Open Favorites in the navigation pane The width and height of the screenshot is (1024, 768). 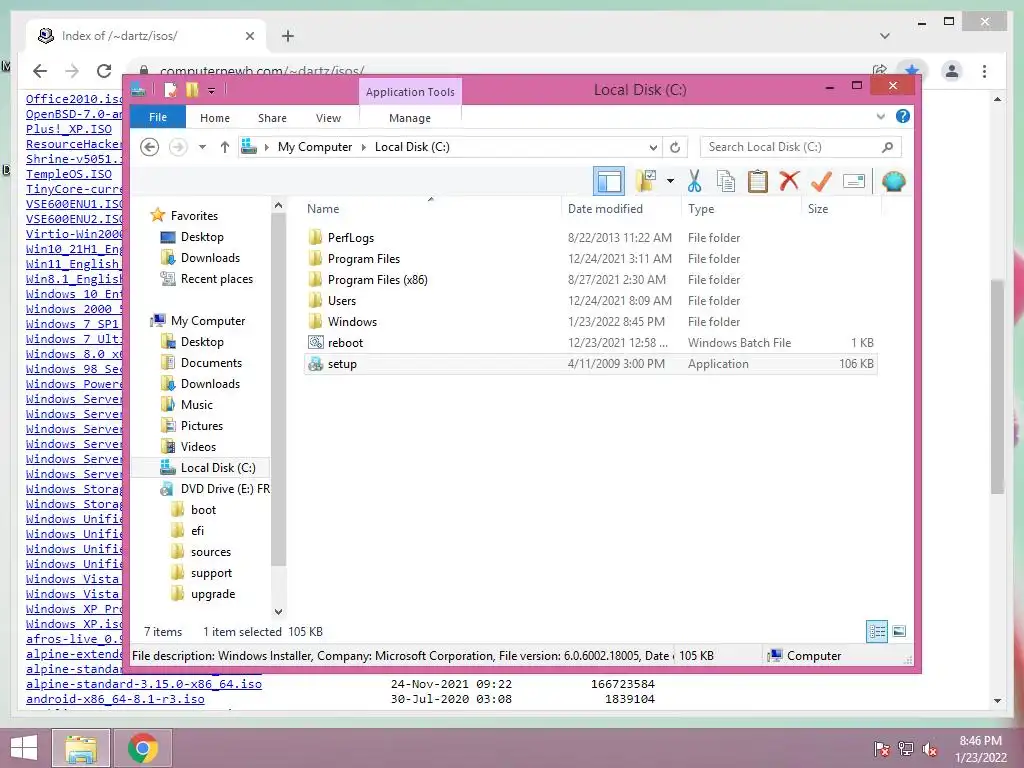tap(195, 216)
